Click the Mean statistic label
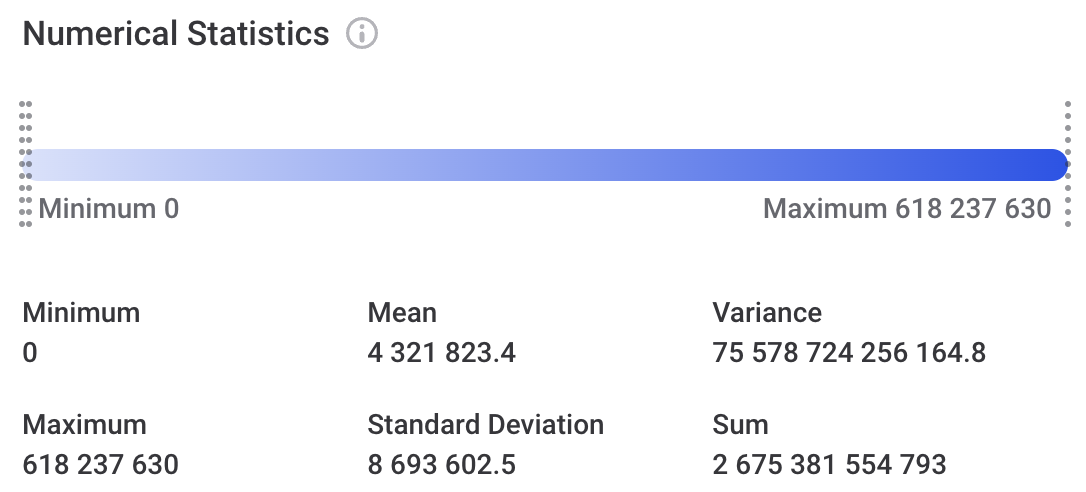This screenshot has height=492, width=1086. pos(402,313)
